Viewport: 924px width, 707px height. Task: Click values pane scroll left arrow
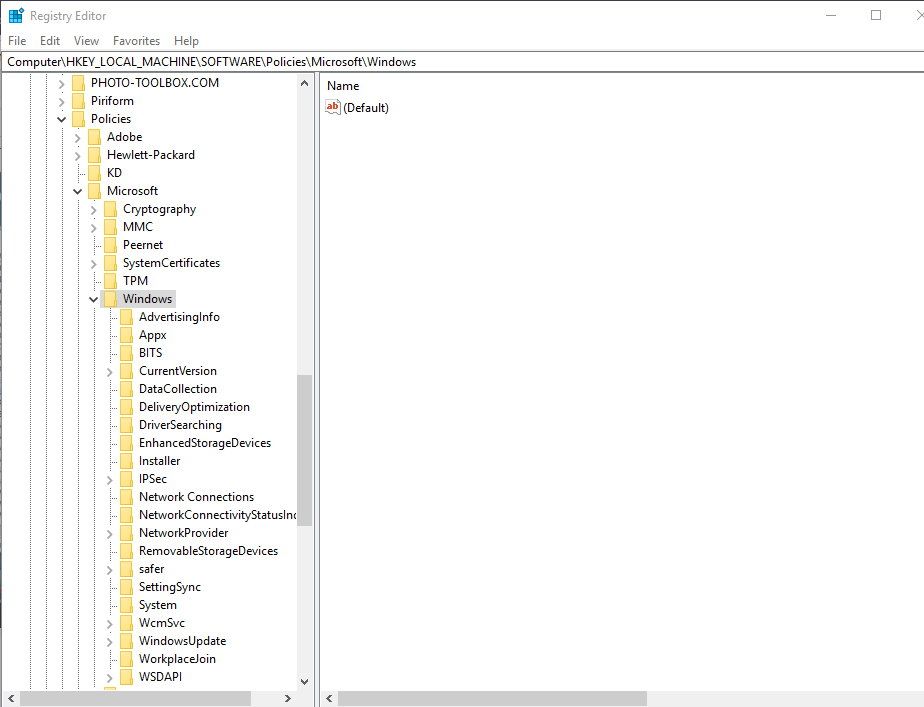click(x=329, y=698)
